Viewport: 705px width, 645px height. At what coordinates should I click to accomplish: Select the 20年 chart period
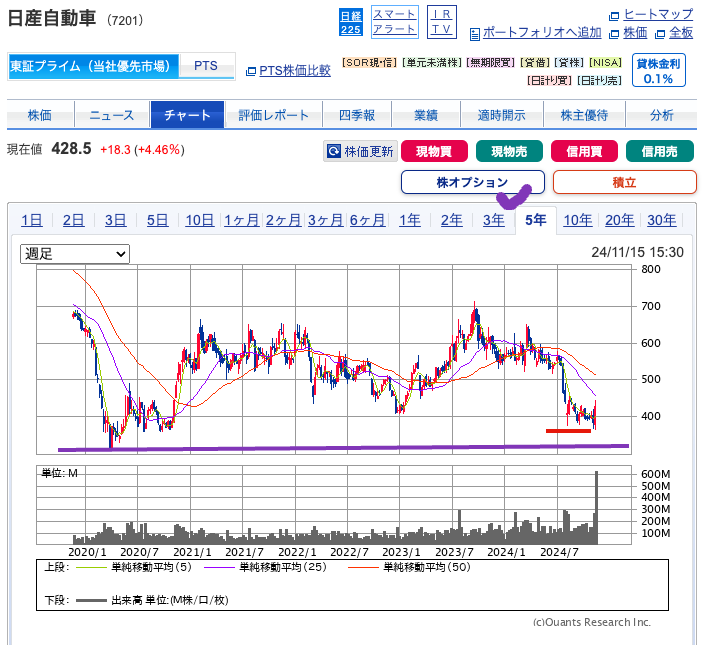pyautogui.click(x=620, y=220)
